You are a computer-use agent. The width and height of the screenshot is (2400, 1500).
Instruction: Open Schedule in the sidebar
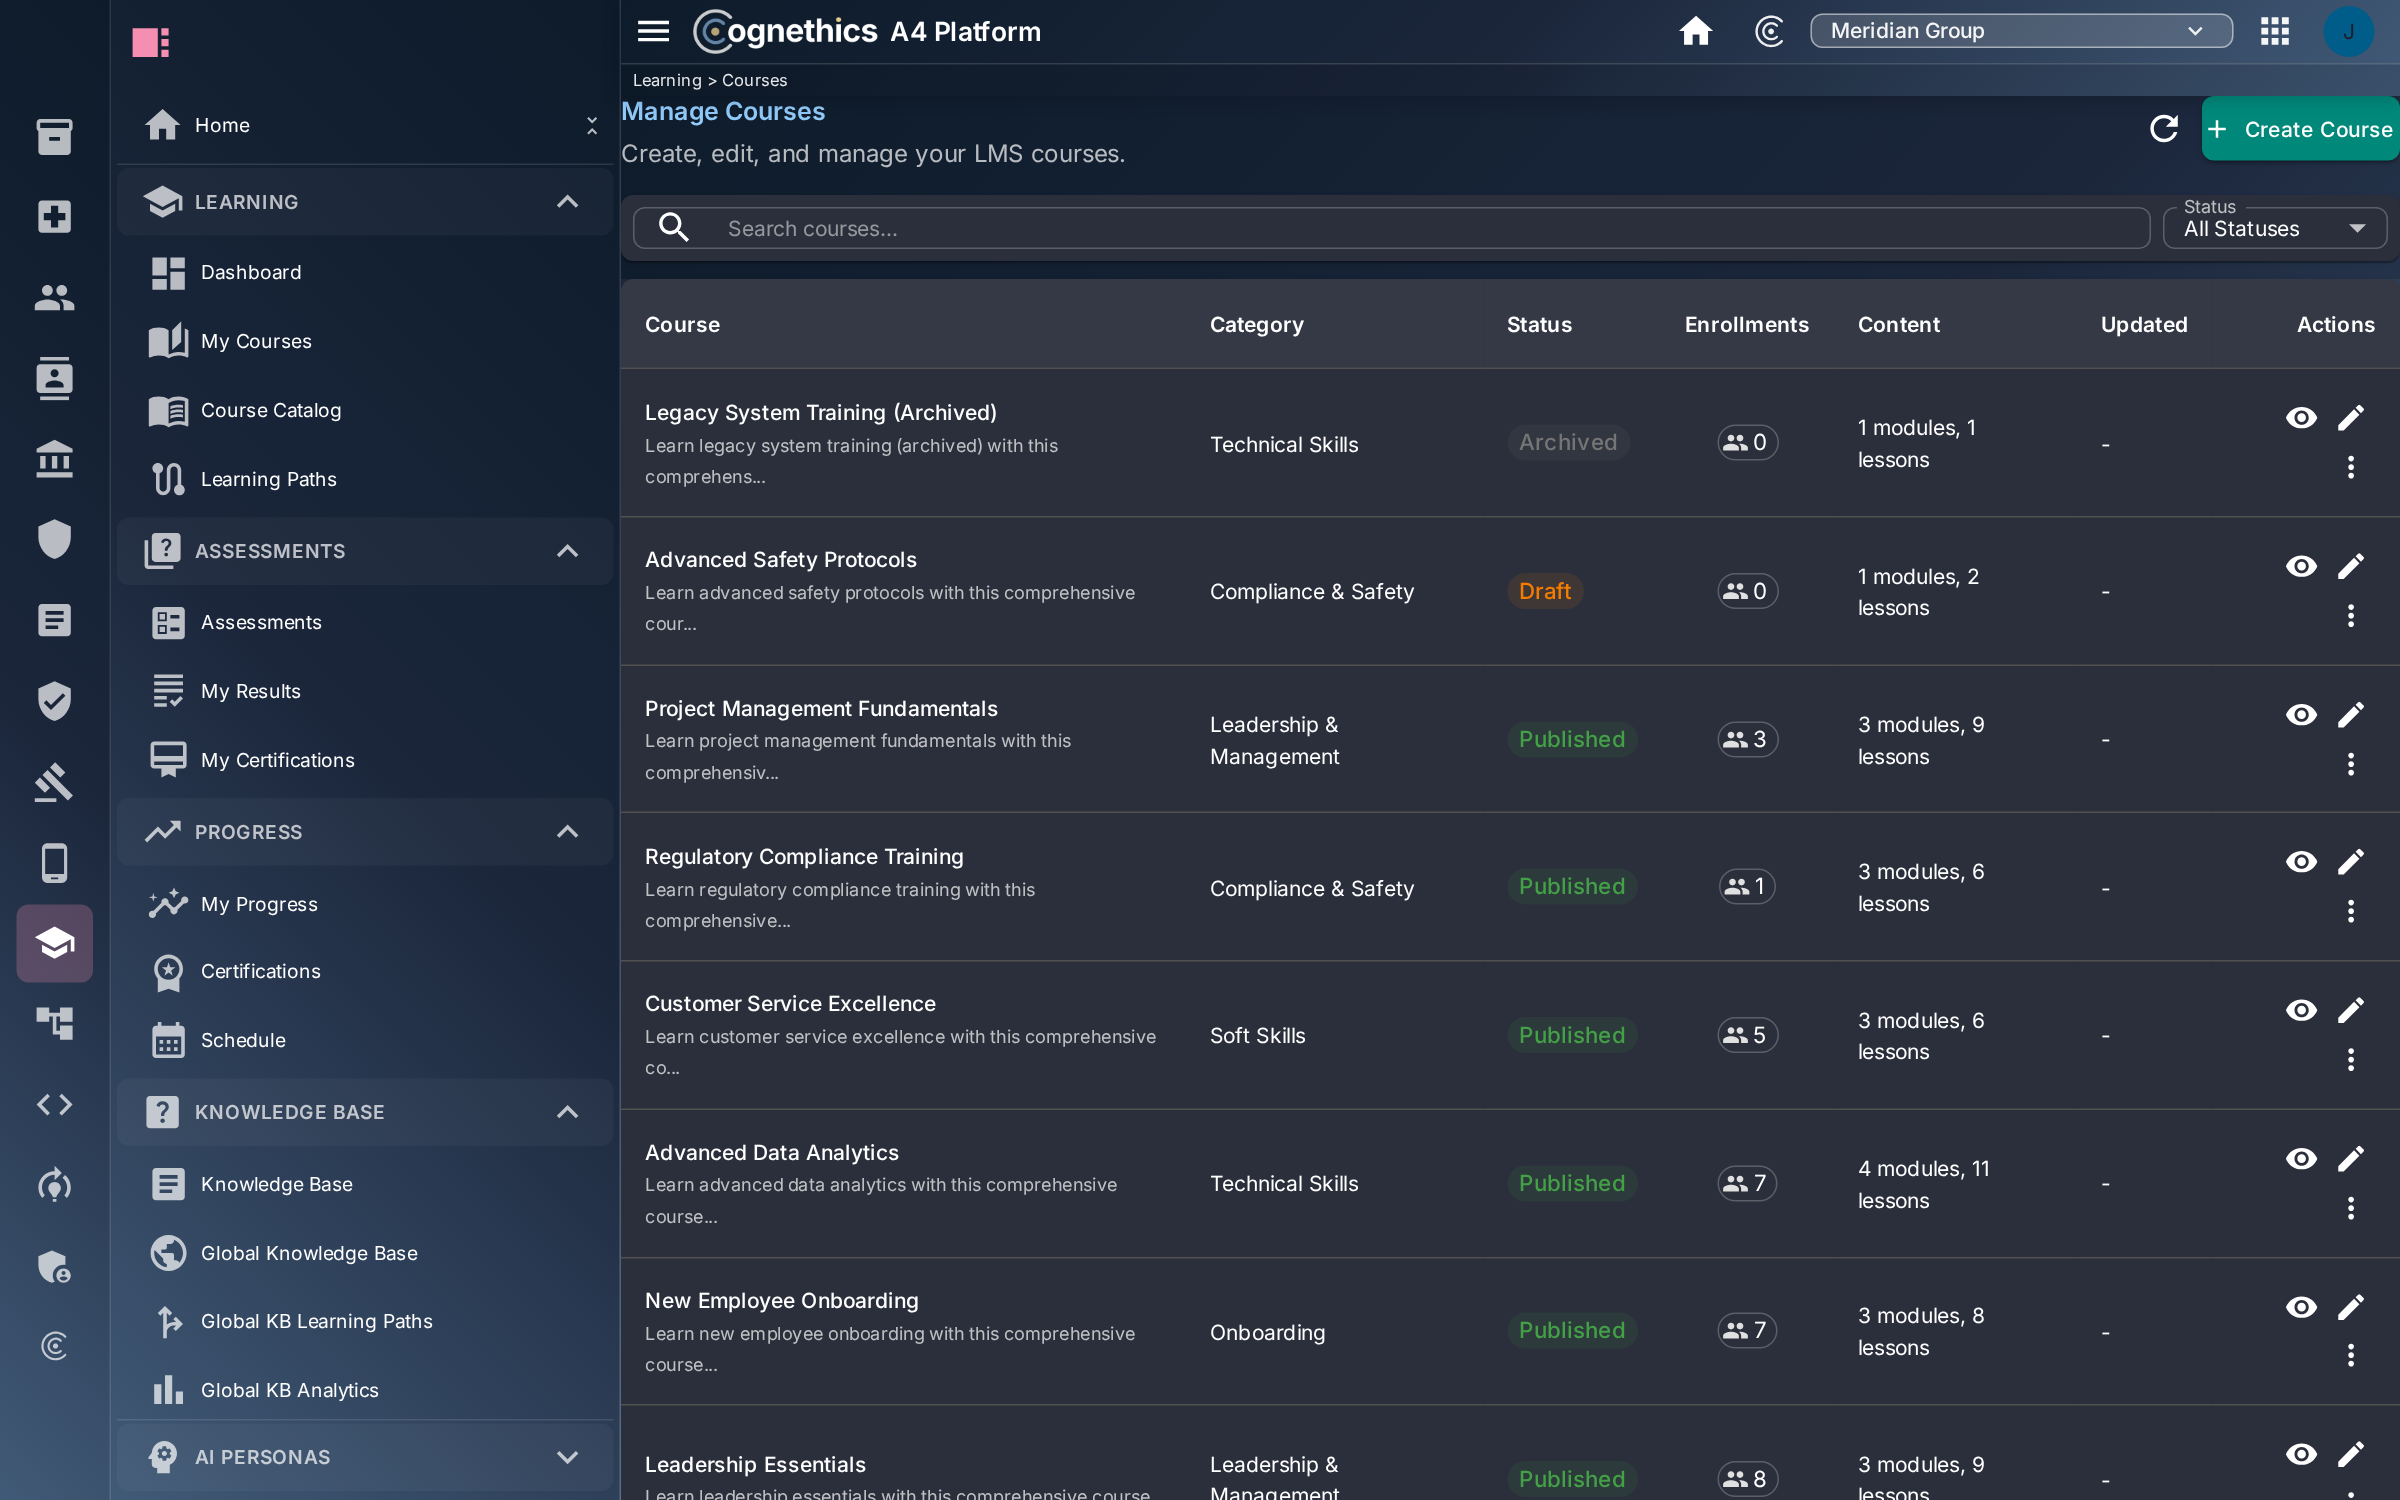pyautogui.click(x=365, y=1040)
